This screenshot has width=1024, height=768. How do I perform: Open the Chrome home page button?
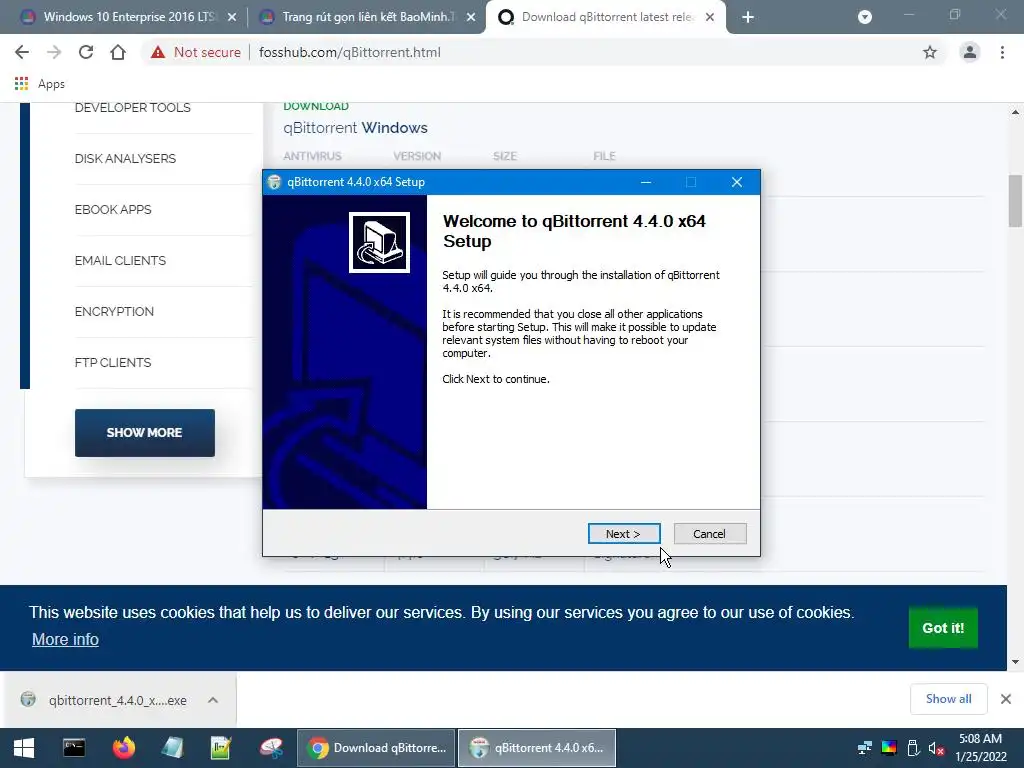pos(118,52)
